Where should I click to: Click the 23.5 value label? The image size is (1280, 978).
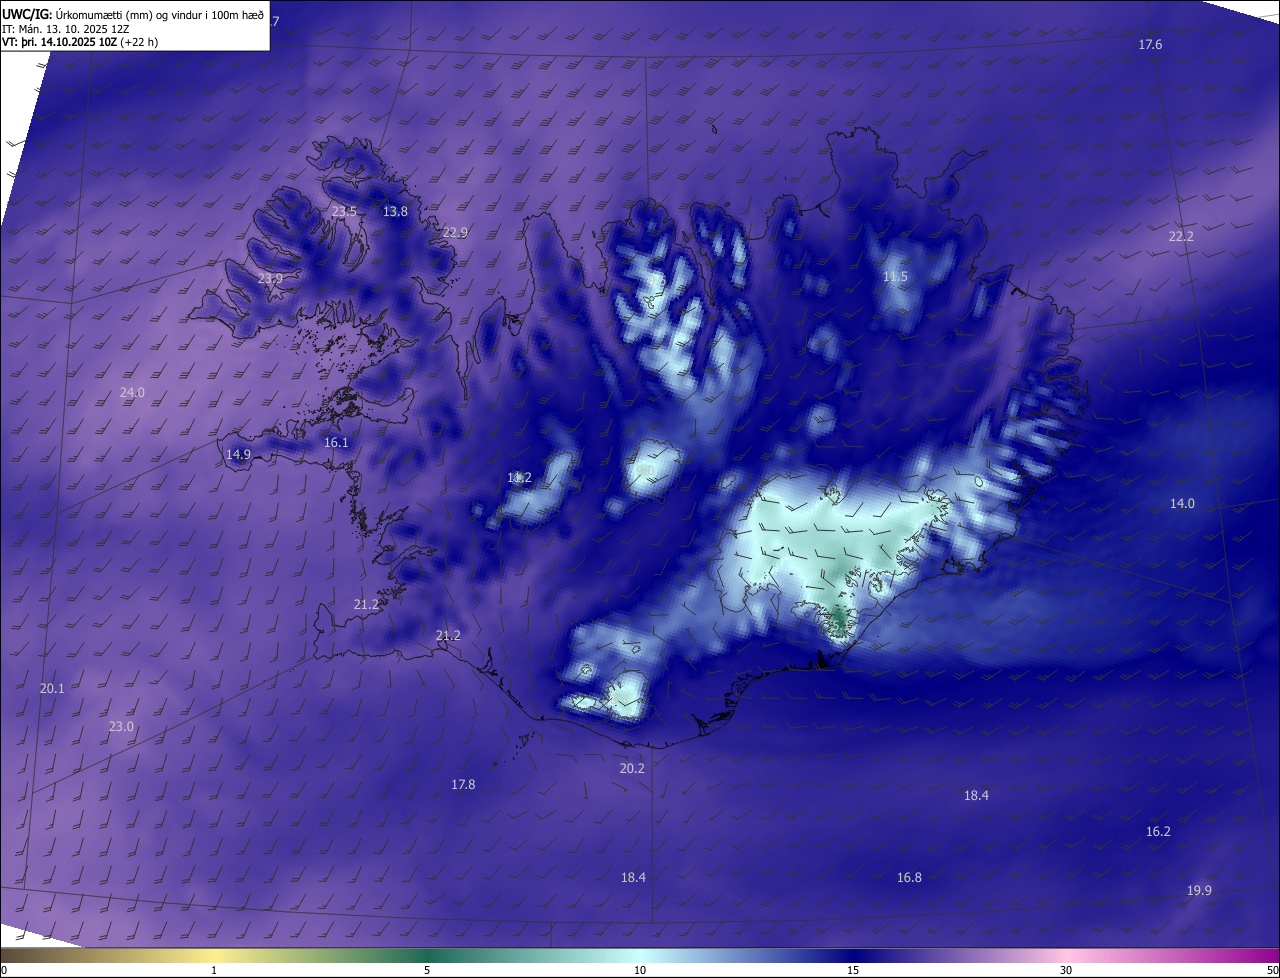[x=344, y=211]
